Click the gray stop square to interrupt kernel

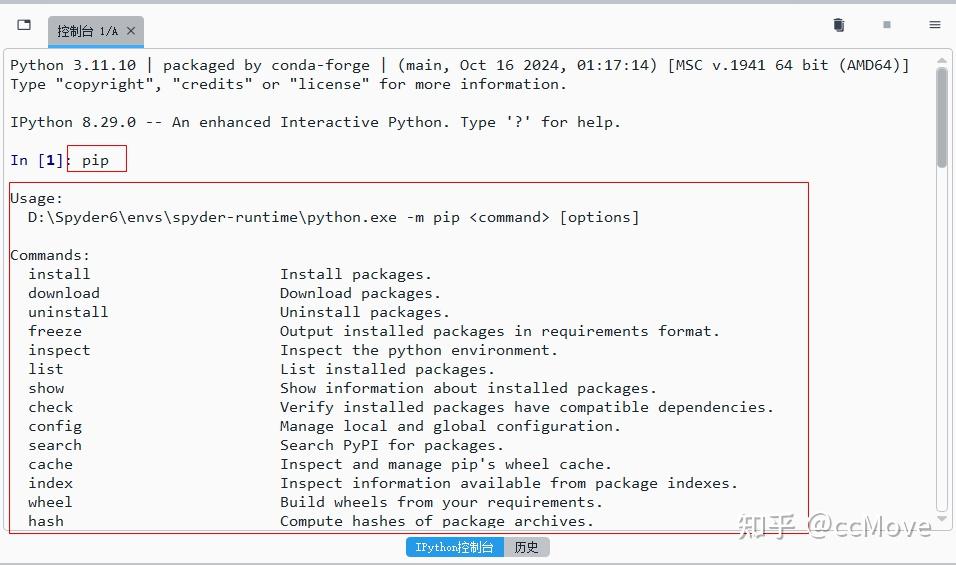point(886,25)
